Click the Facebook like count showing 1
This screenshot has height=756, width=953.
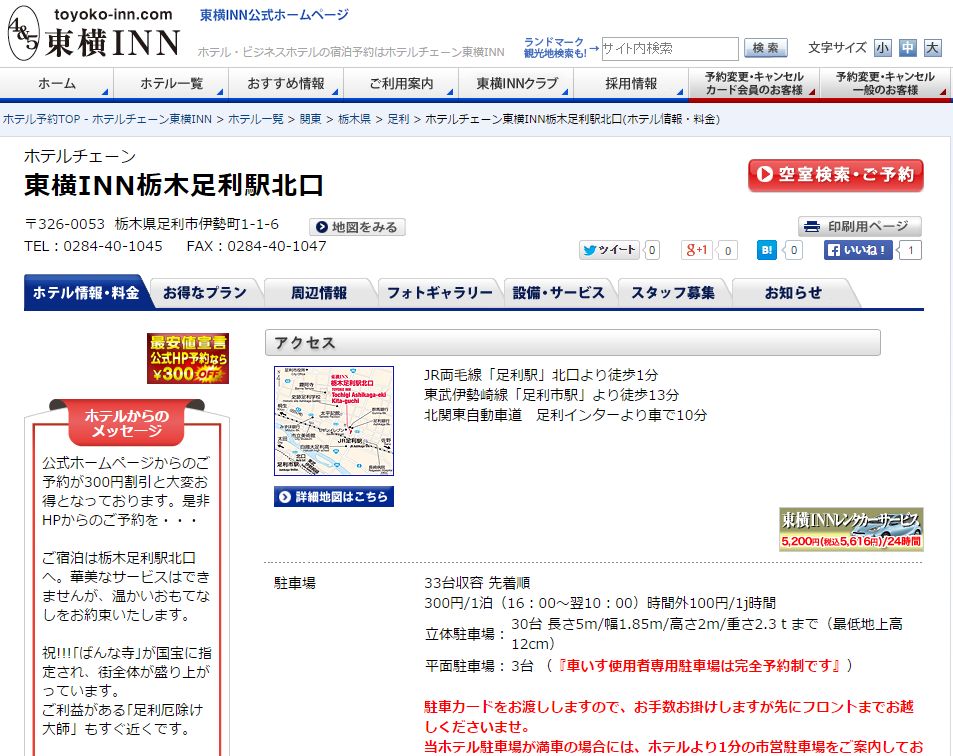[910, 250]
